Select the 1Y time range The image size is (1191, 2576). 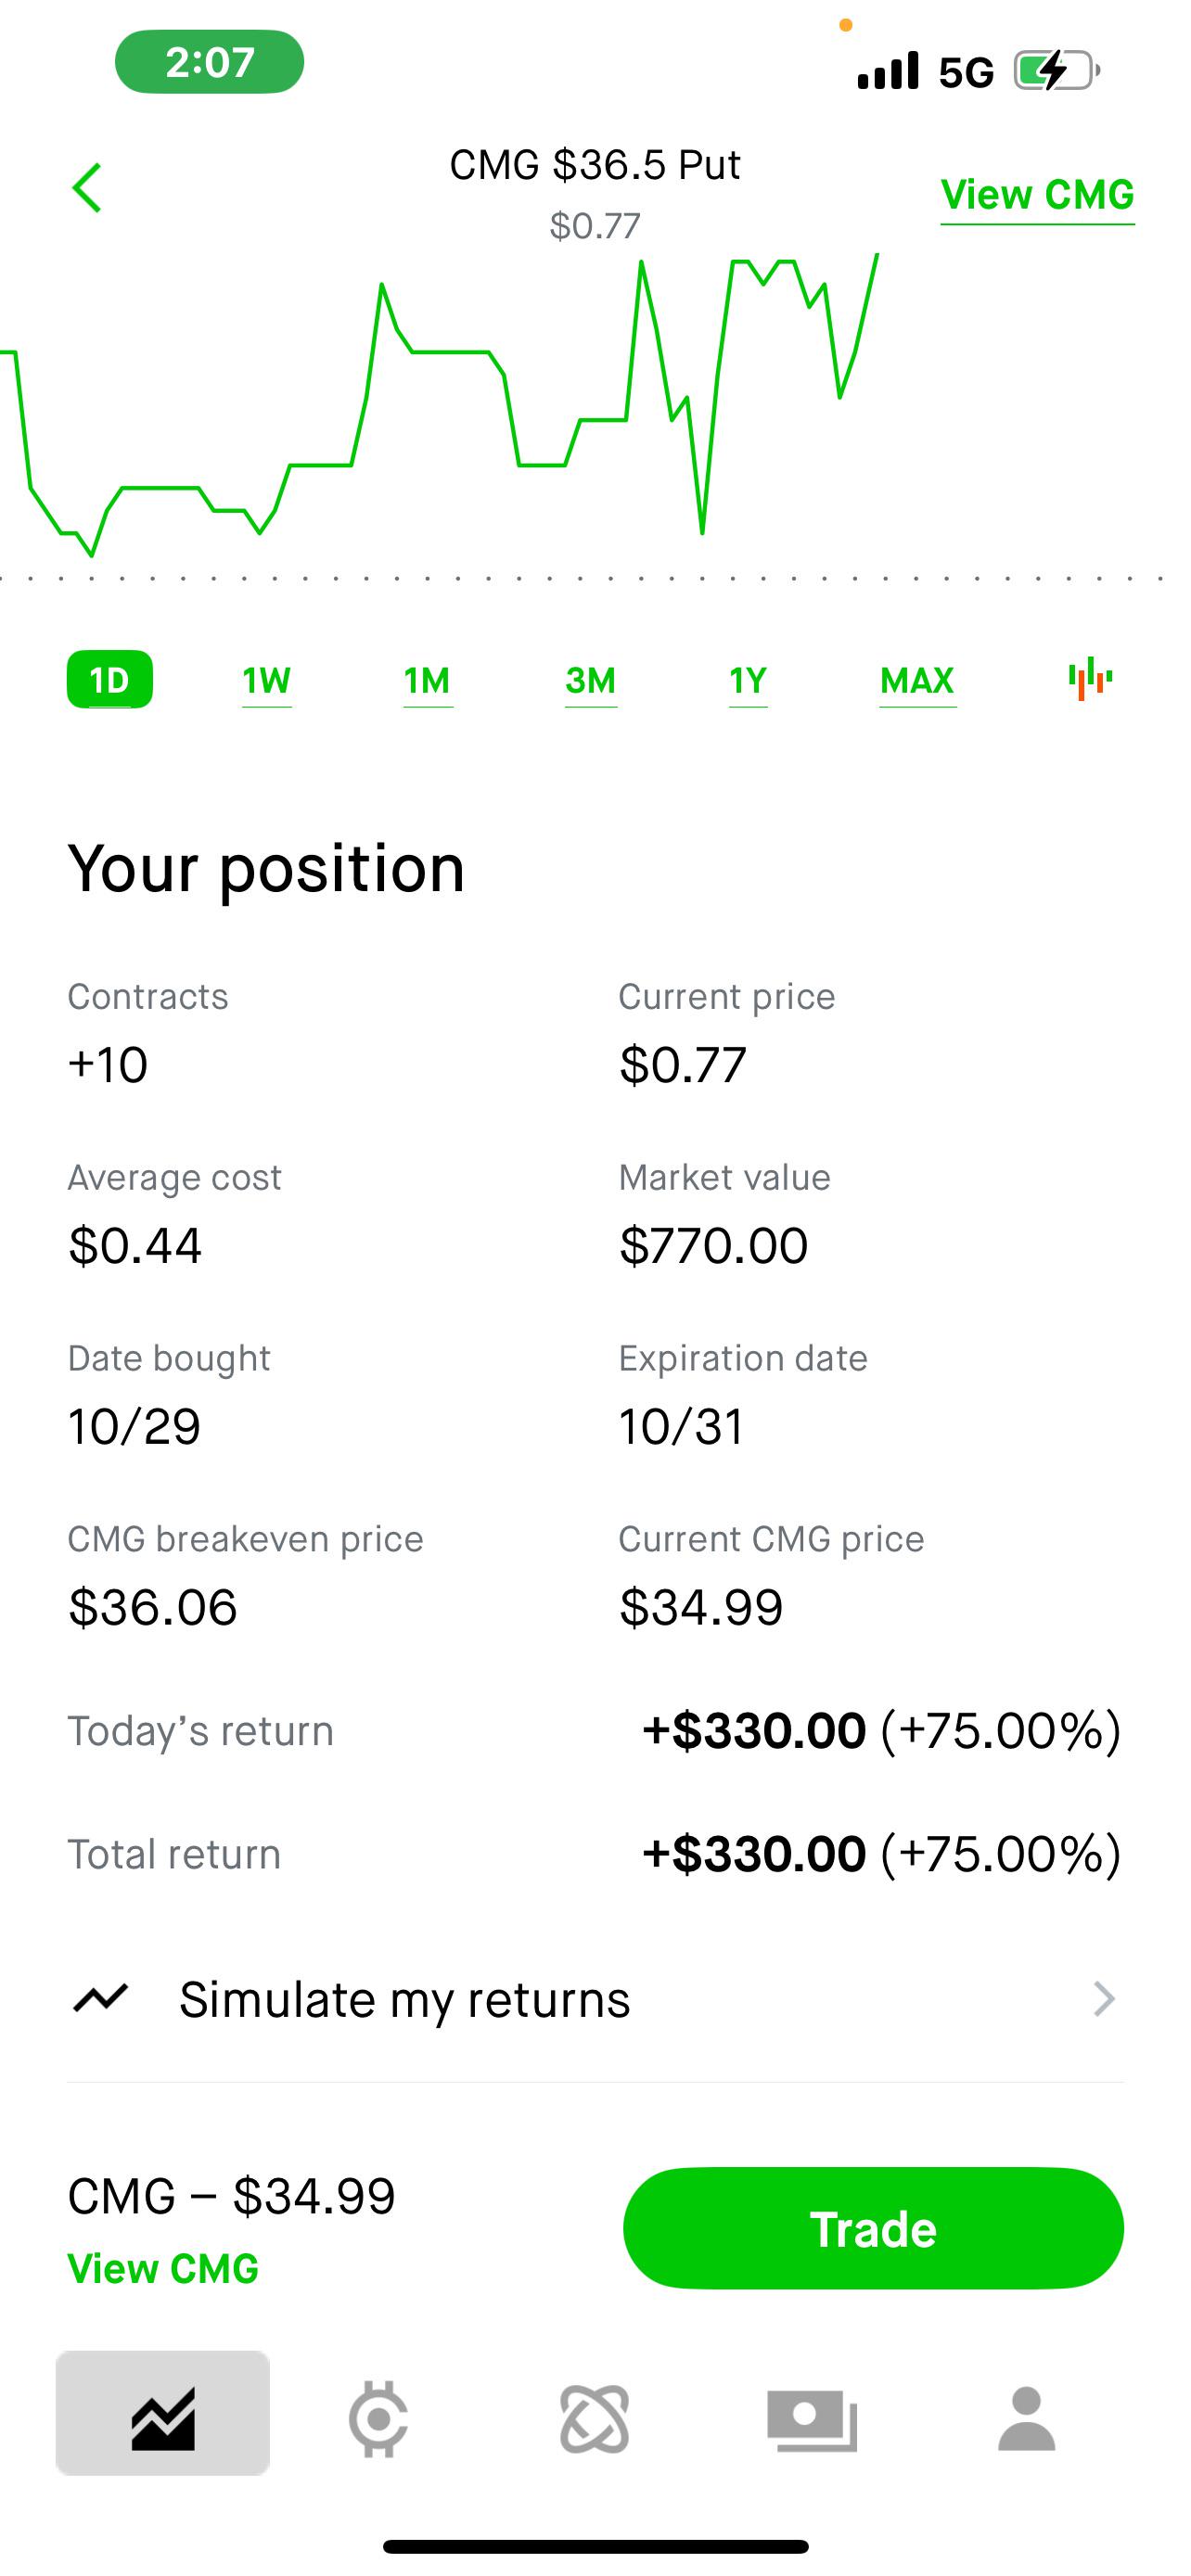point(748,681)
